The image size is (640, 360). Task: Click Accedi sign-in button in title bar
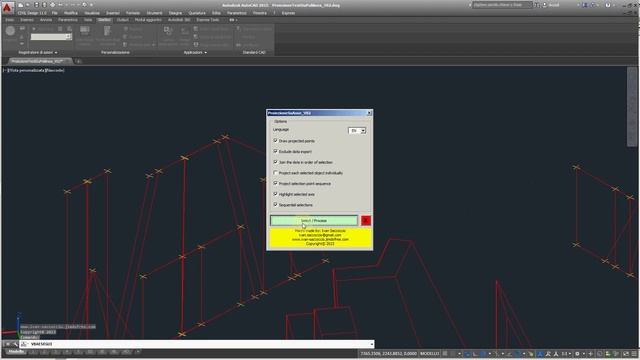click(551, 5)
